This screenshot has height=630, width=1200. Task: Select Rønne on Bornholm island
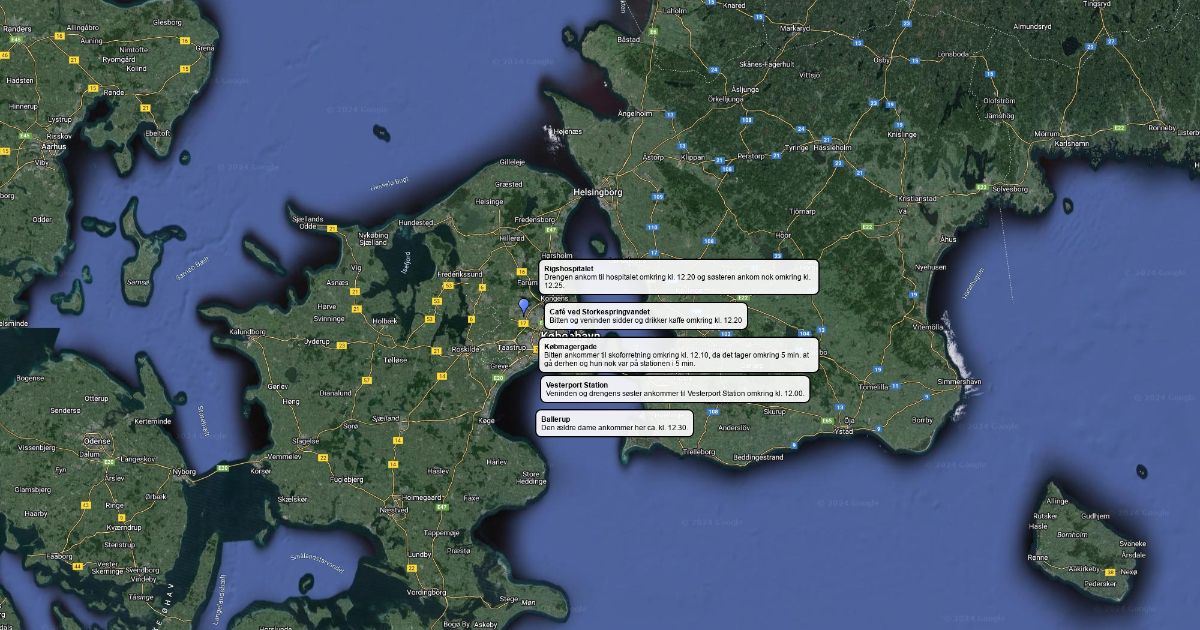(x=1038, y=557)
